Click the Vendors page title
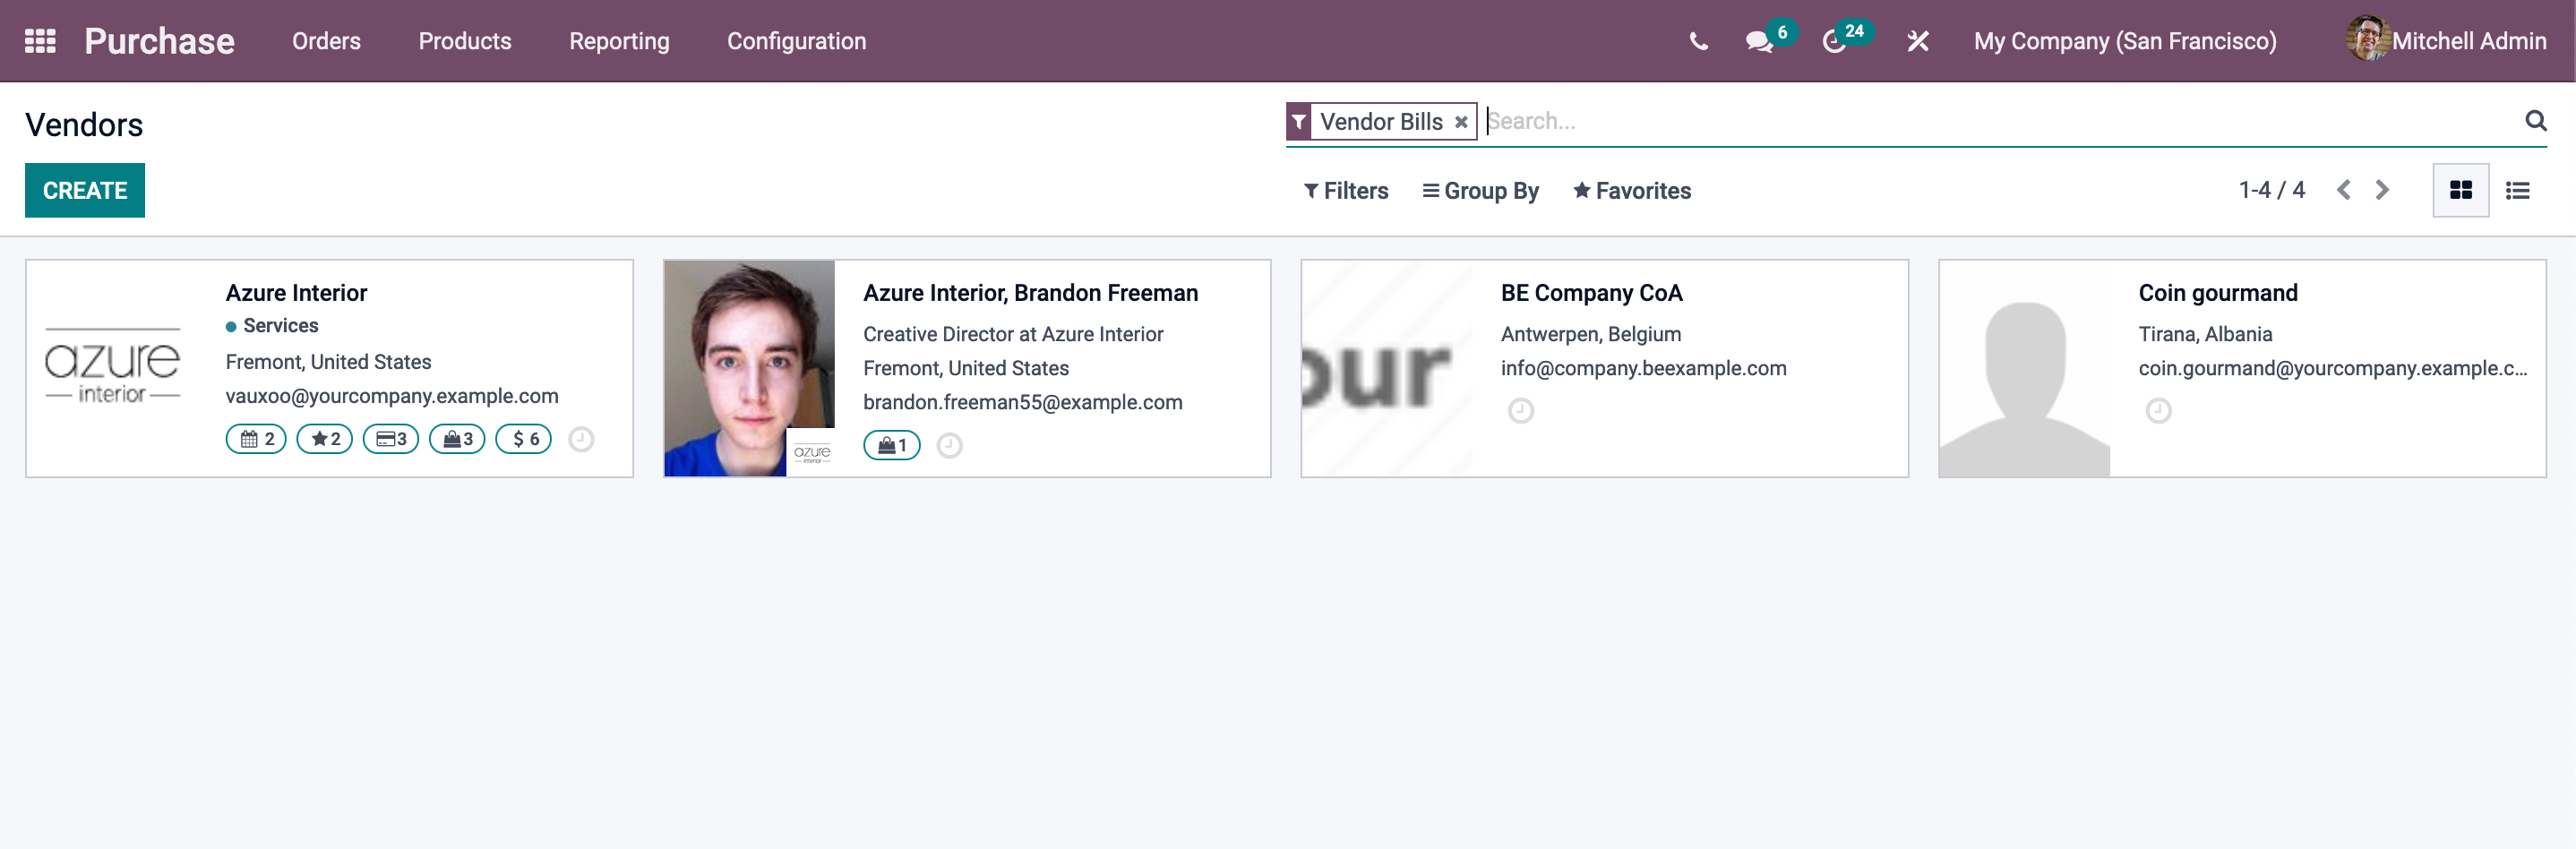This screenshot has height=849, width=2576. [84, 125]
